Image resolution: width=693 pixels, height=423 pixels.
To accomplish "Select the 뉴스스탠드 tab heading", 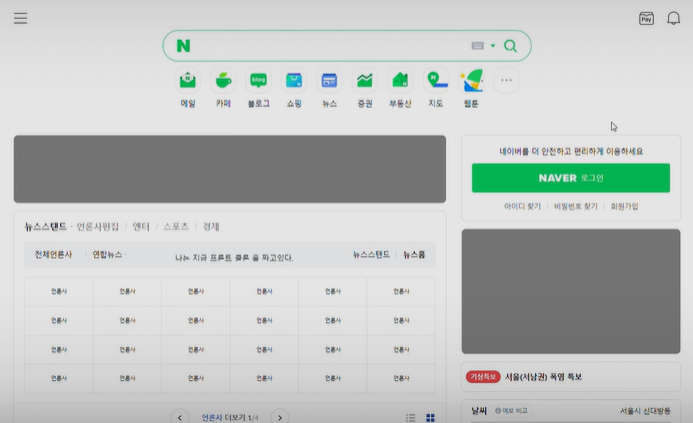I will click(x=46, y=227).
